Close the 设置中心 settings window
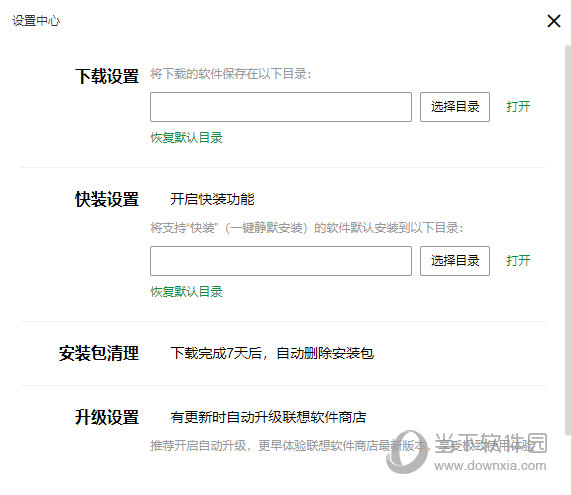The width and height of the screenshot is (571, 495). (554, 21)
